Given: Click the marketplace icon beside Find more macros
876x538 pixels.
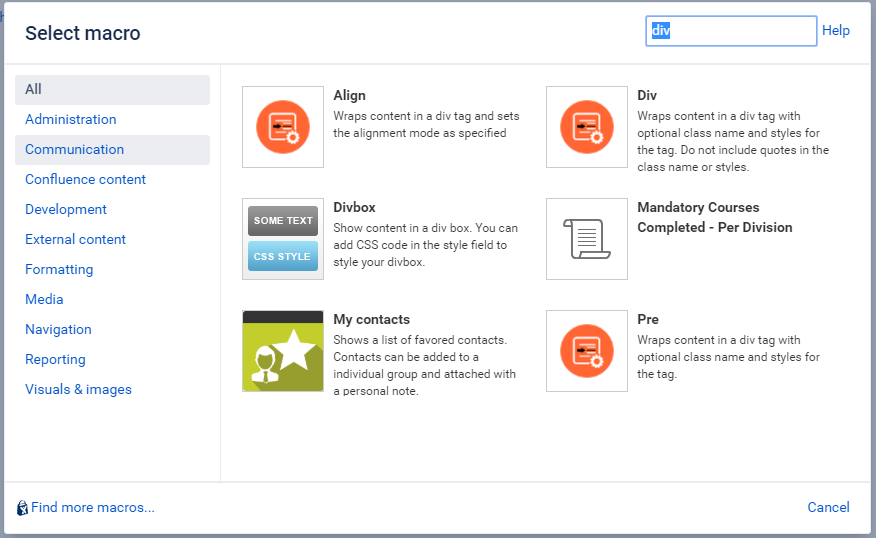Looking at the screenshot, I should click(x=22, y=508).
